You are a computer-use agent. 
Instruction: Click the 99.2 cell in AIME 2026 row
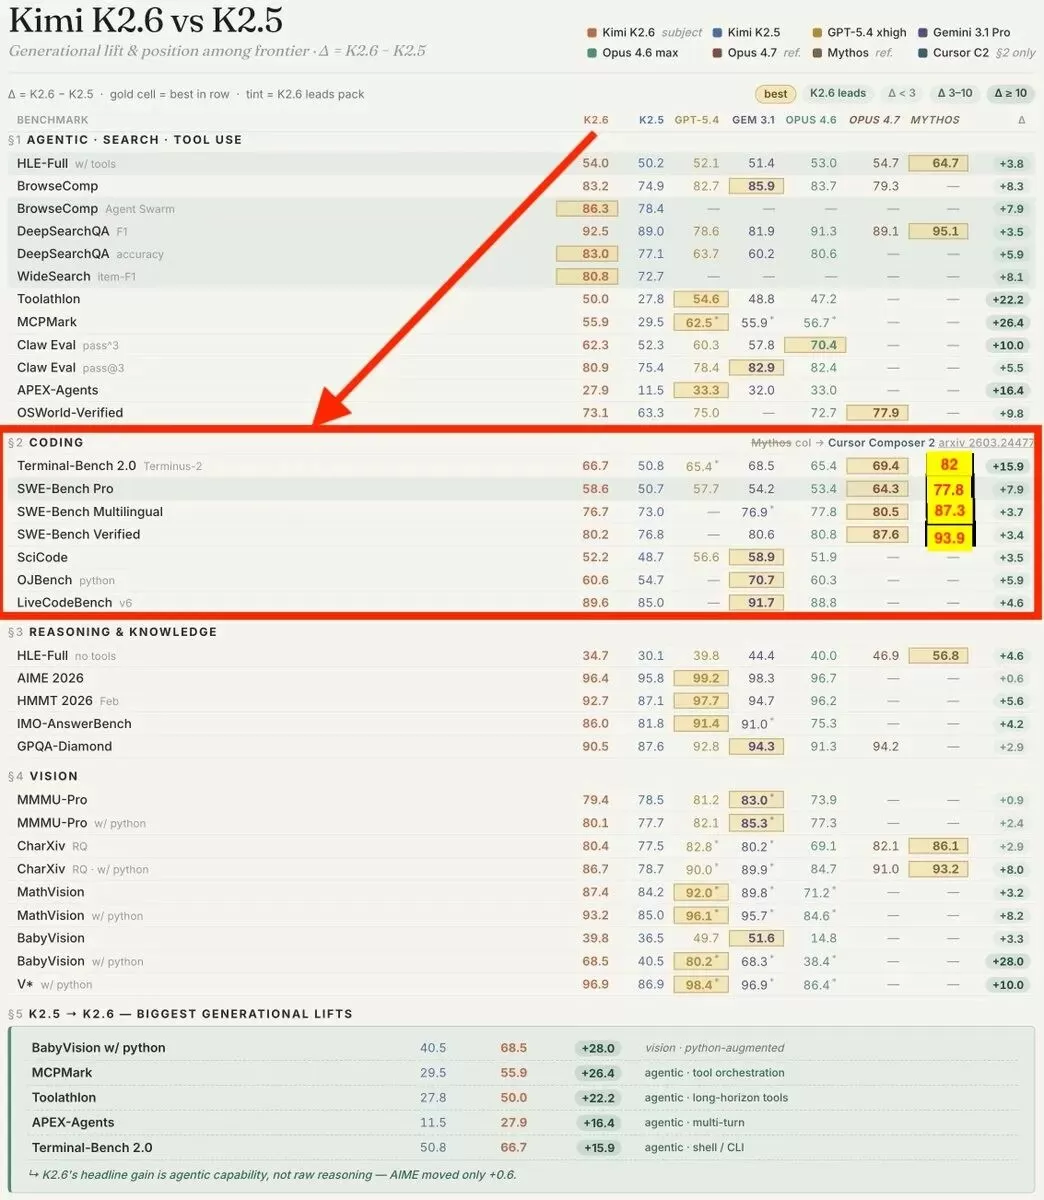coord(699,678)
